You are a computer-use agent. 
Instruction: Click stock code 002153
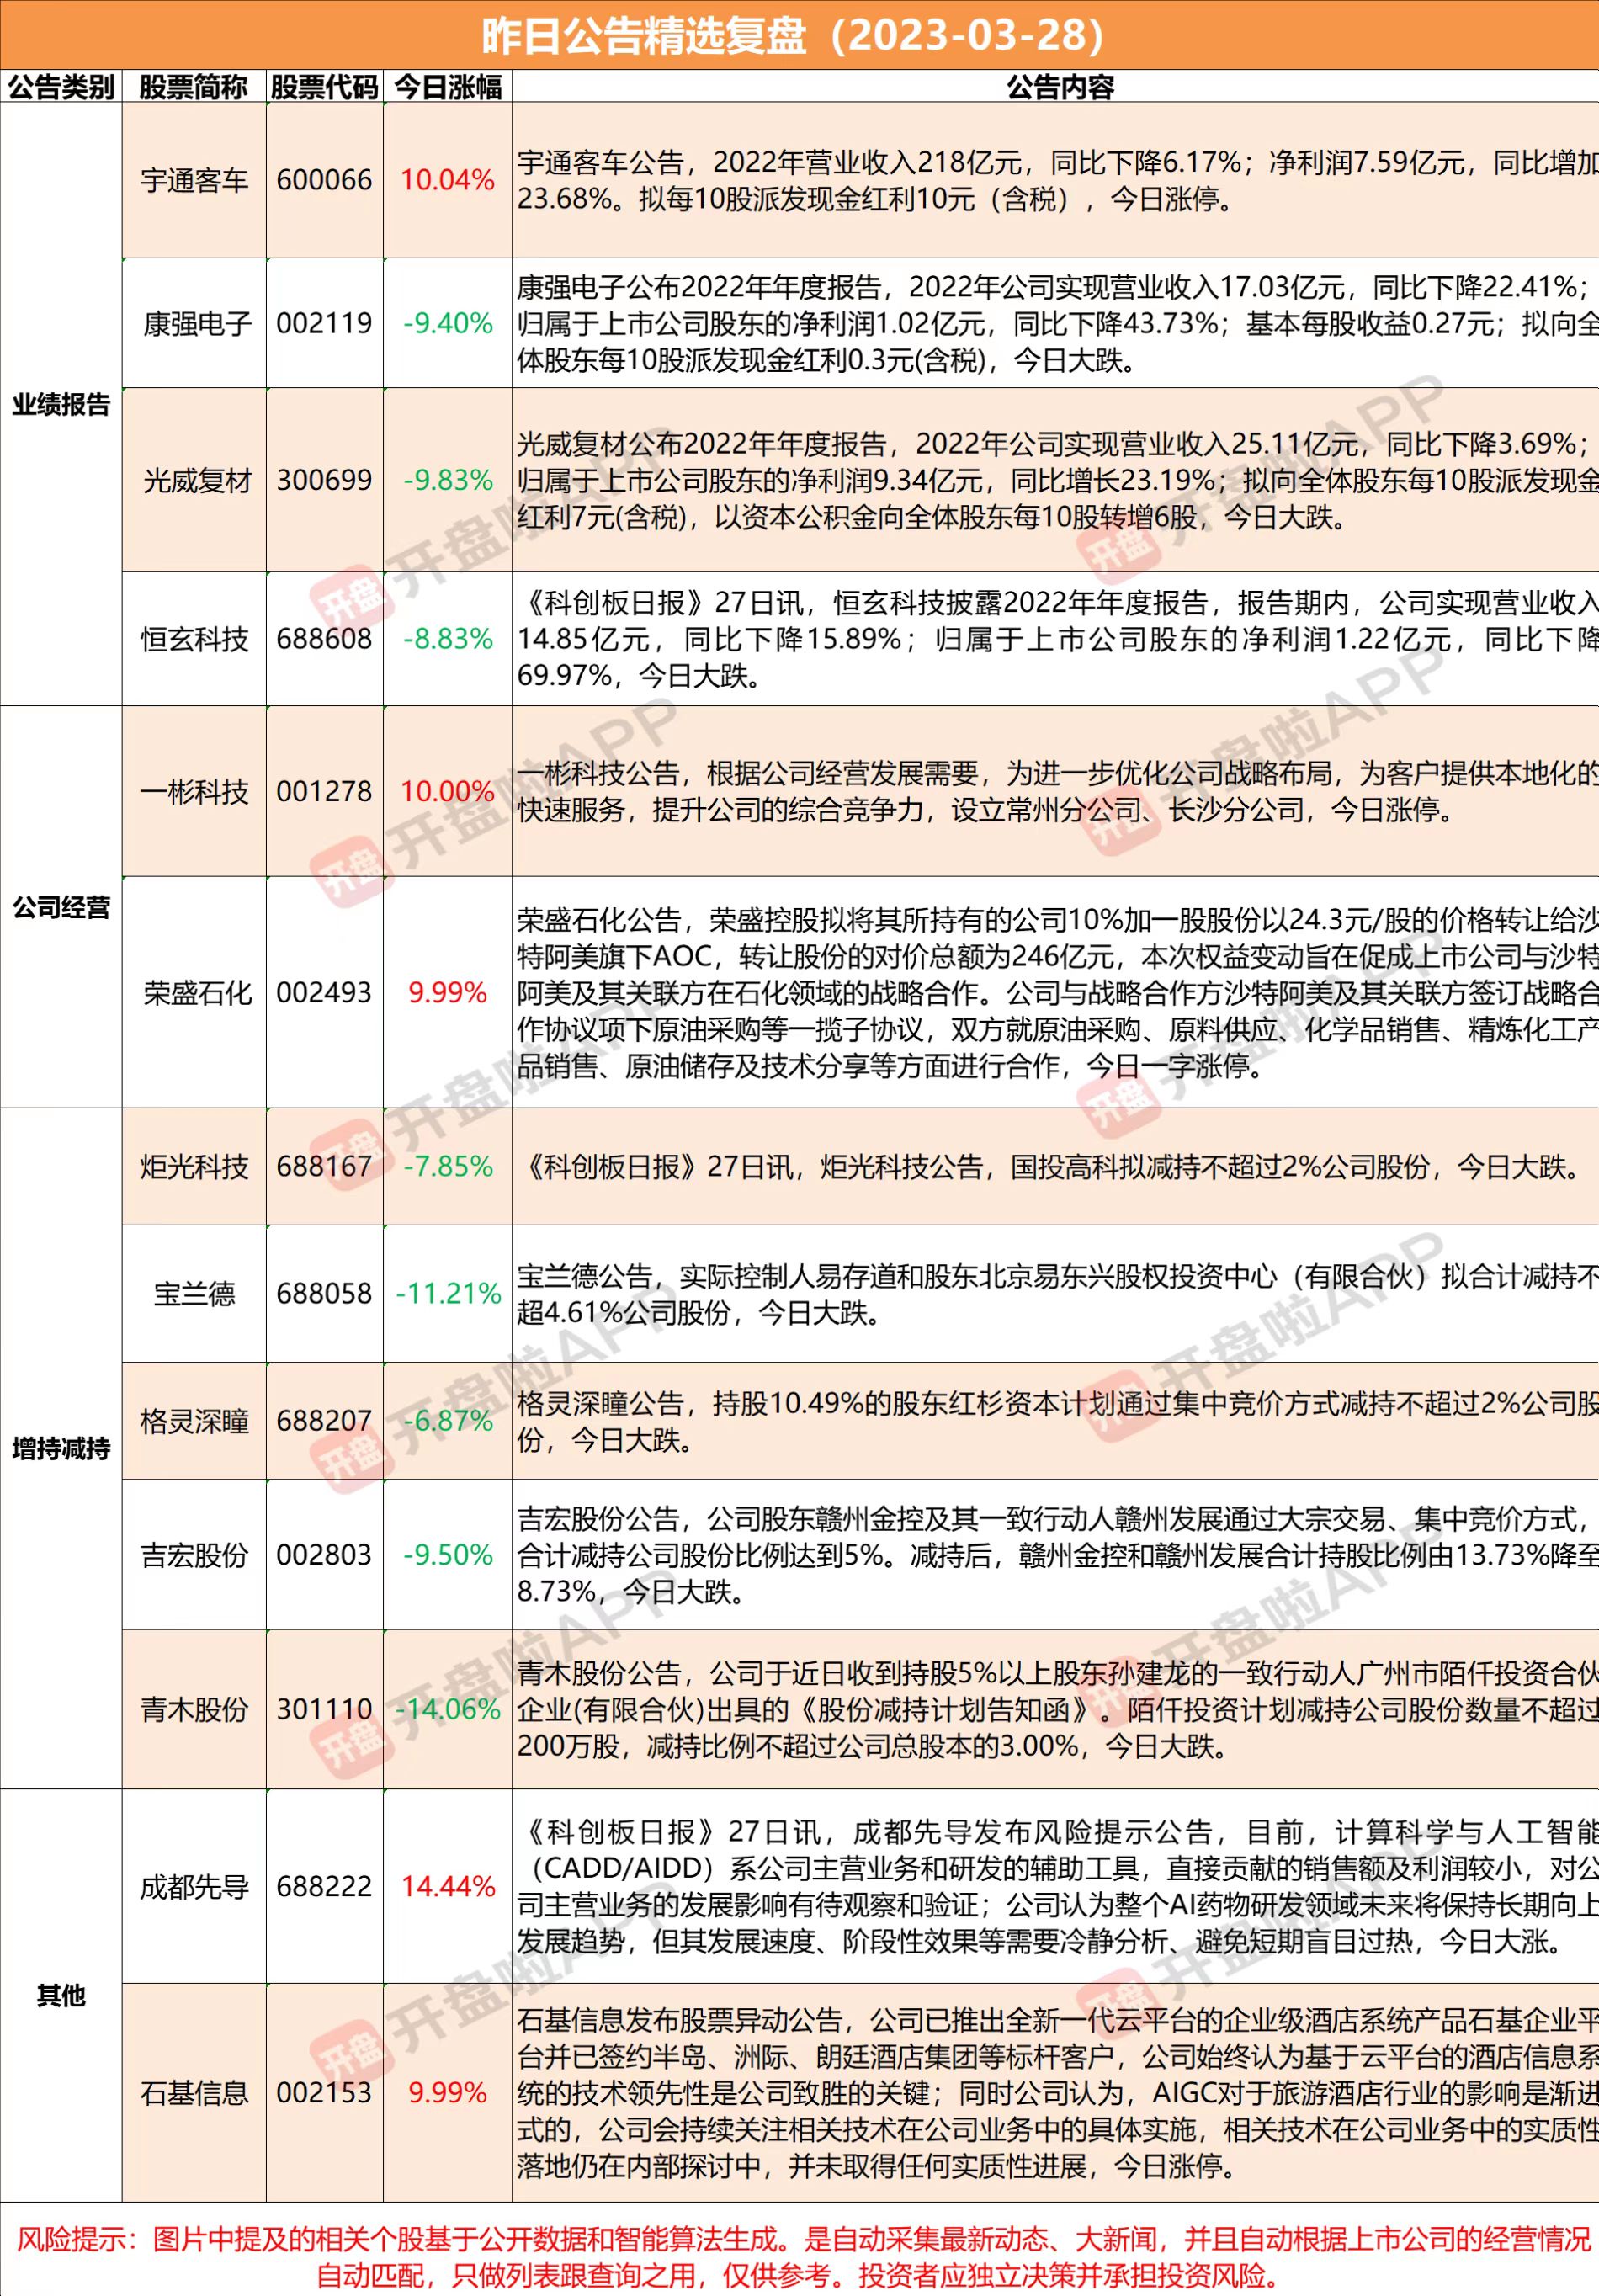click(324, 2092)
